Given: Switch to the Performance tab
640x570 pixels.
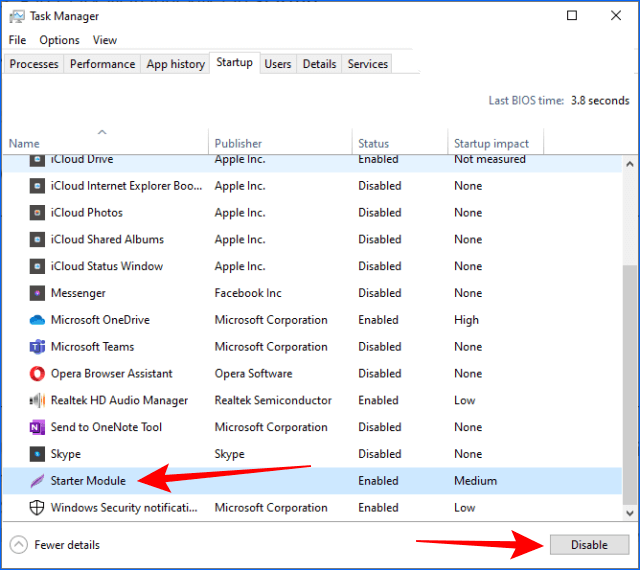Looking at the screenshot, I should [x=102, y=64].
